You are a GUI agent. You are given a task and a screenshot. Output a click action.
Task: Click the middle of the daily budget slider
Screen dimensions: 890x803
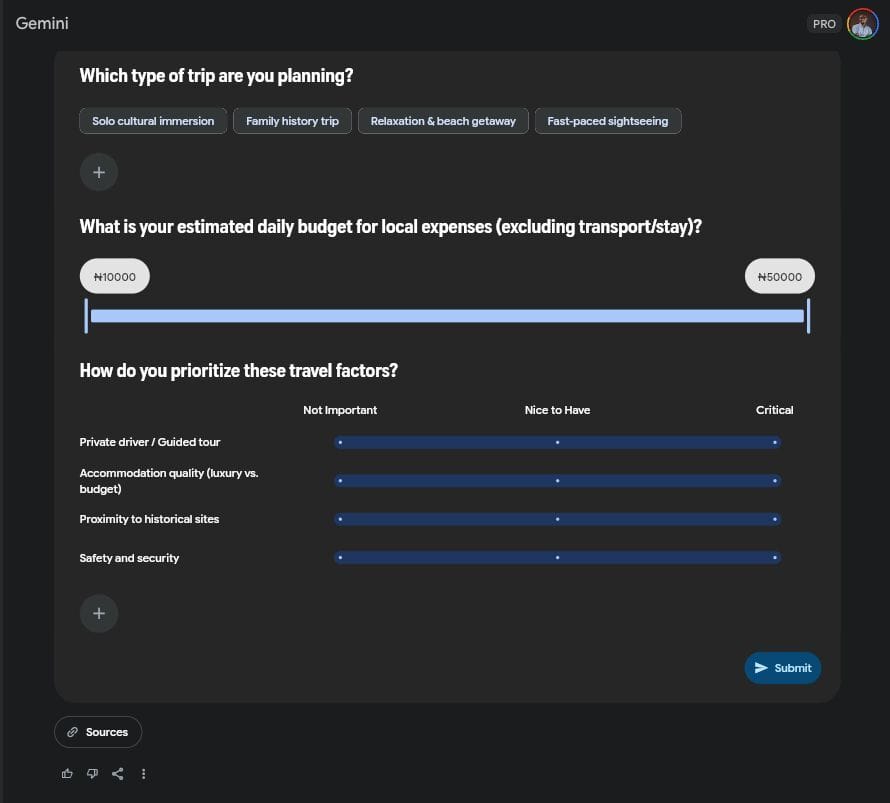[x=447, y=316]
